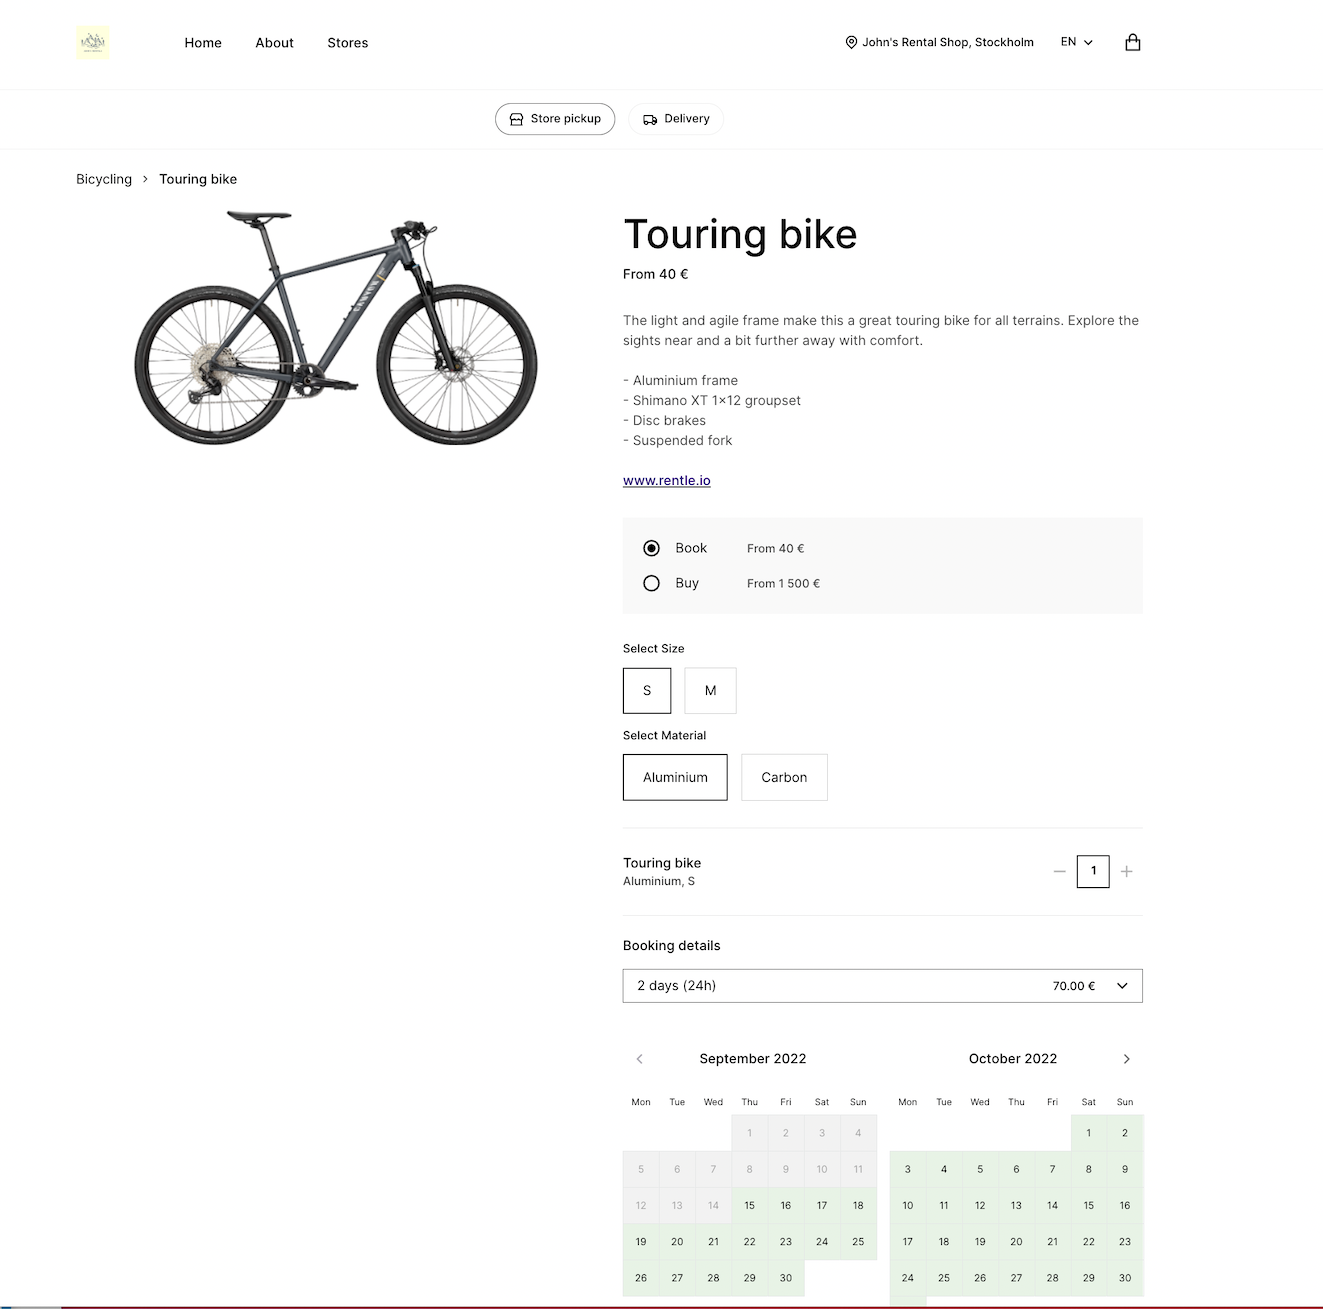
Task: Select the Book rental option
Action: (x=651, y=548)
